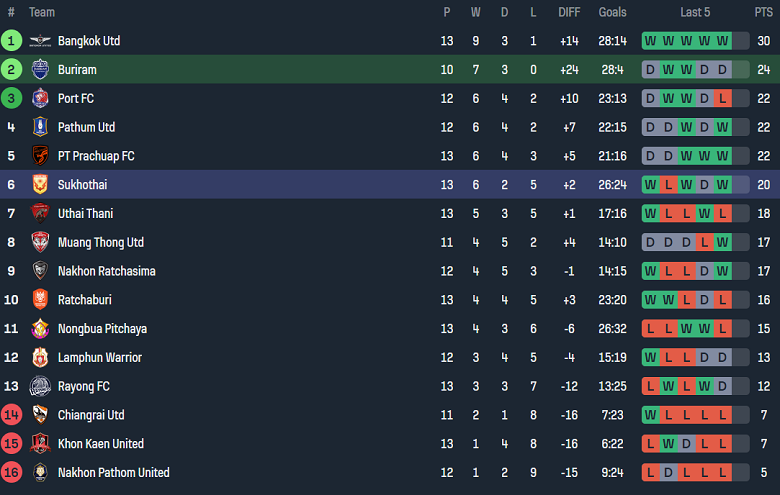Sort table by PTS column
780x495 pixels.
763,12
